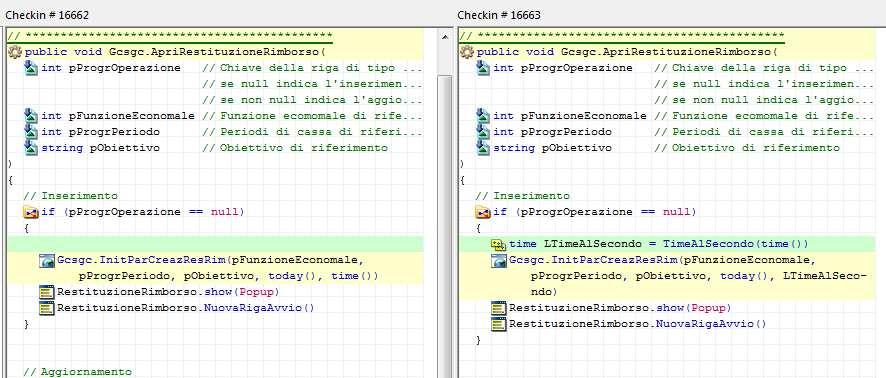The width and height of the screenshot is (886, 378).
Task: Click '// Obiettivo di riferimento' comment in Checkin 16662
Action: tap(295, 148)
